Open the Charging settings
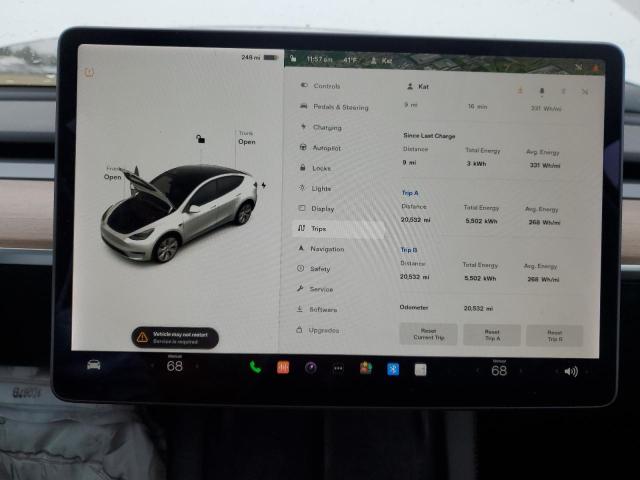This screenshot has width=640, height=480. coord(321,127)
